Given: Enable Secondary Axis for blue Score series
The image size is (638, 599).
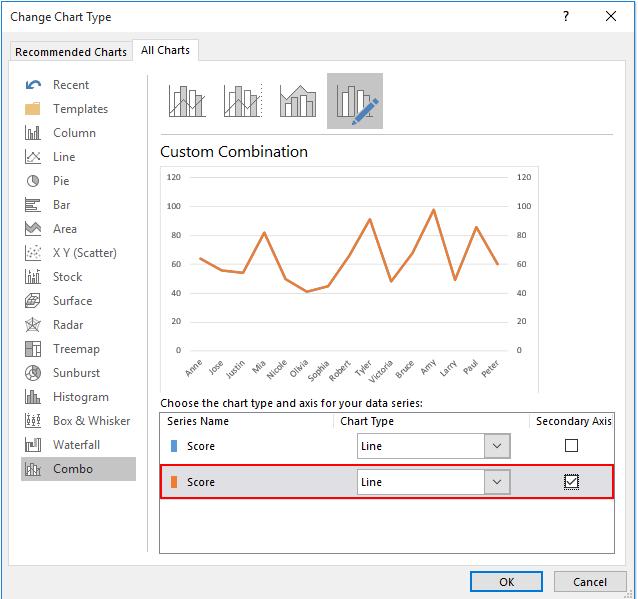Looking at the screenshot, I should [571, 446].
